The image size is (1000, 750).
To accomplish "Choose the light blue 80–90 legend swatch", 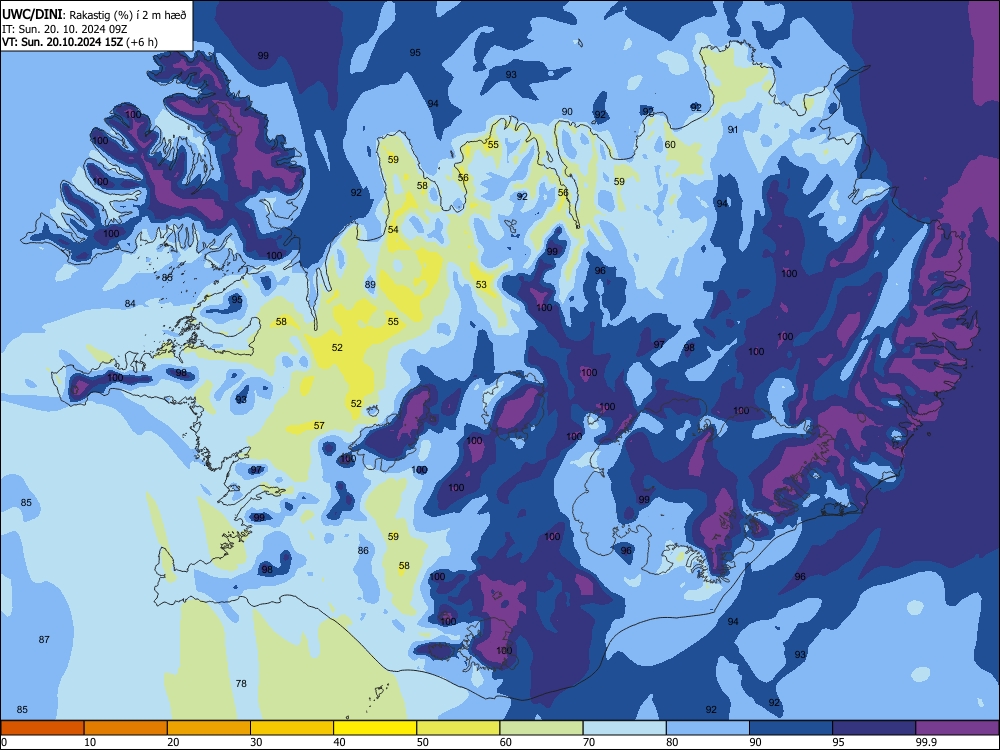I will pyautogui.click(x=708, y=728).
